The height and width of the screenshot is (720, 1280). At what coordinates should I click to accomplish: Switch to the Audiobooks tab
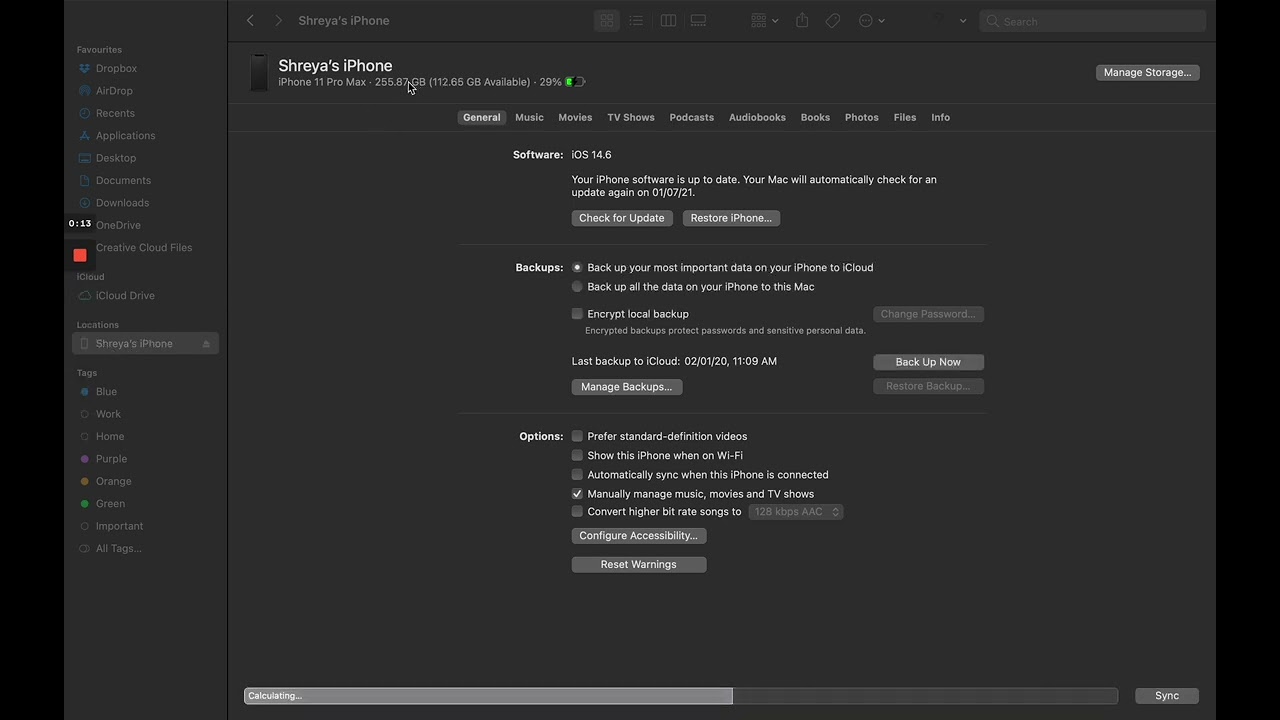(757, 117)
